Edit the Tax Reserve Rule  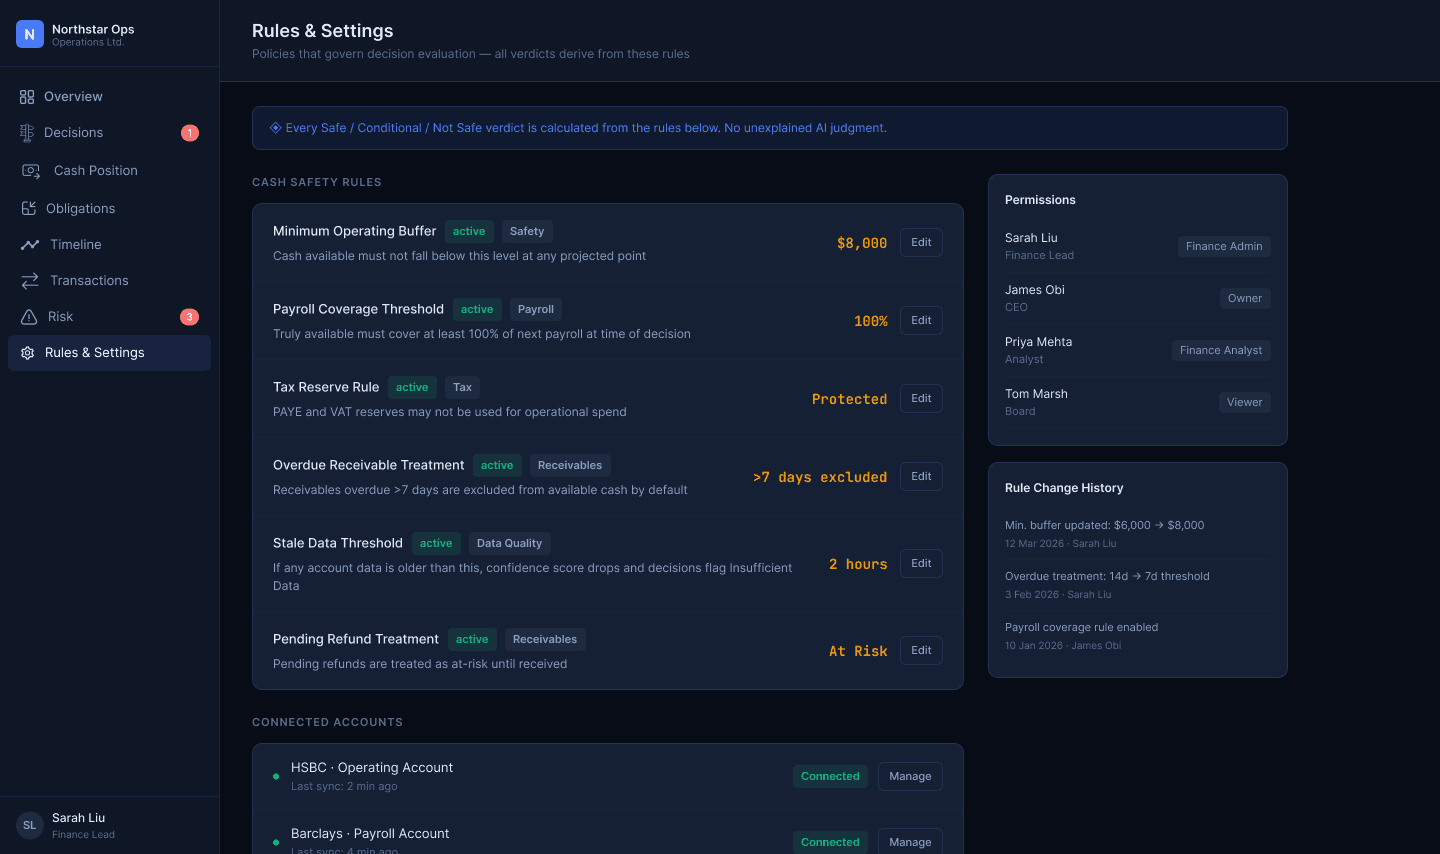[x=921, y=398]
